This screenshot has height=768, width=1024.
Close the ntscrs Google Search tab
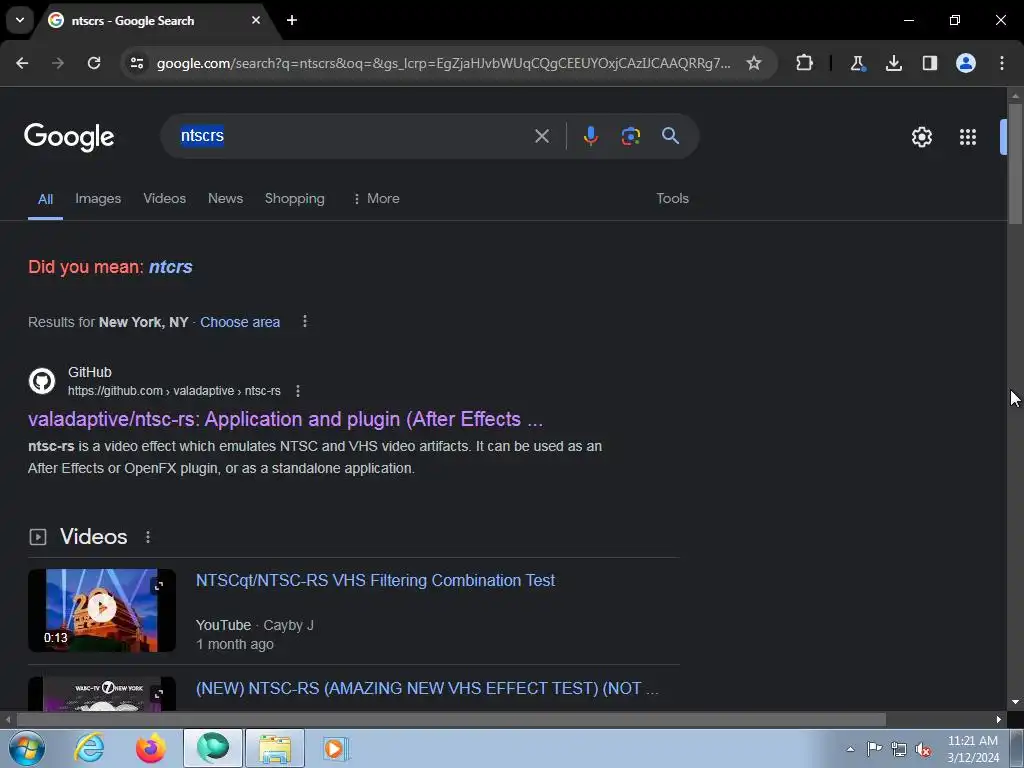256,20
